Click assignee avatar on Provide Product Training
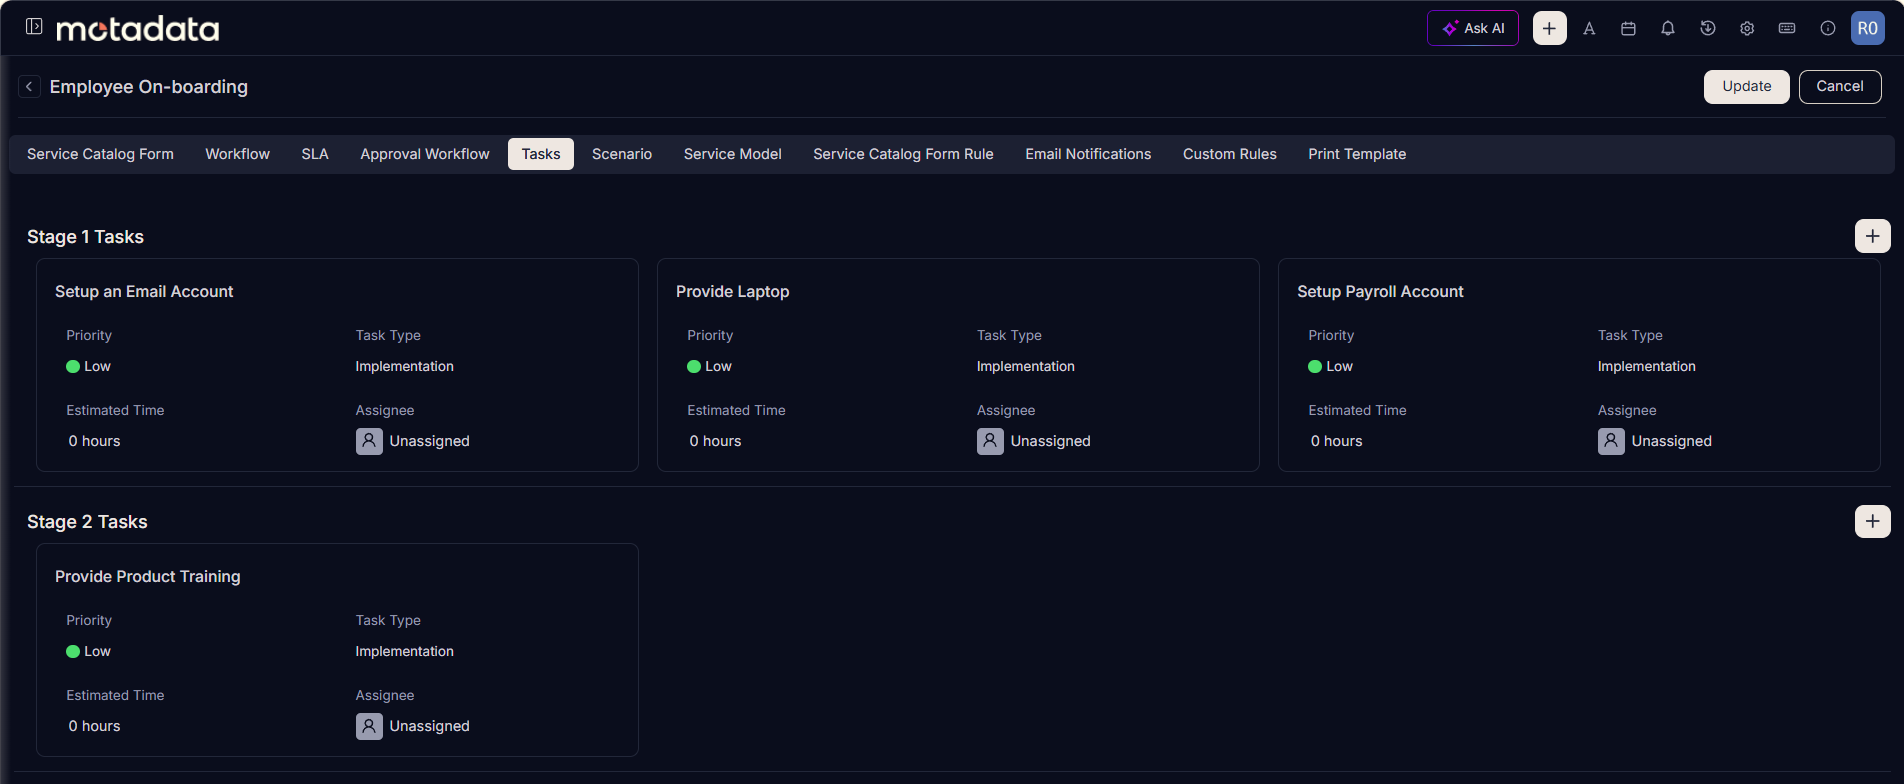The height and width of the screenshot is (784, 1904). [369, 726]
